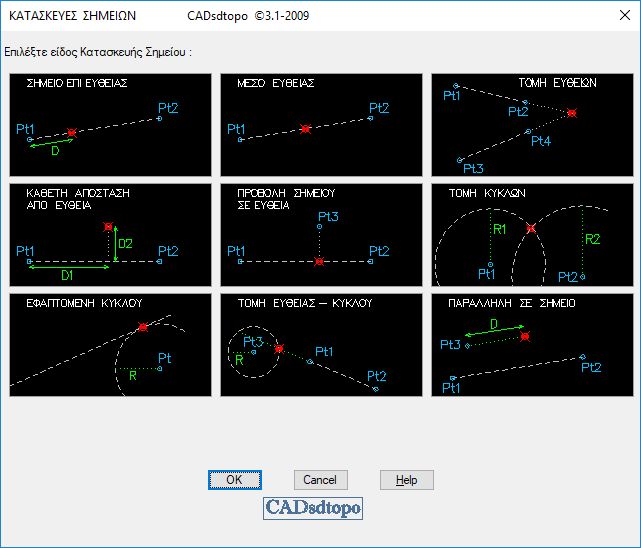Pick the ΤΟΜΗ ΕΥΘΕΙΩΝ line intersection tile
Viewport: 641px width, 548px height.
pyautogui.click(x=532, y=125)
